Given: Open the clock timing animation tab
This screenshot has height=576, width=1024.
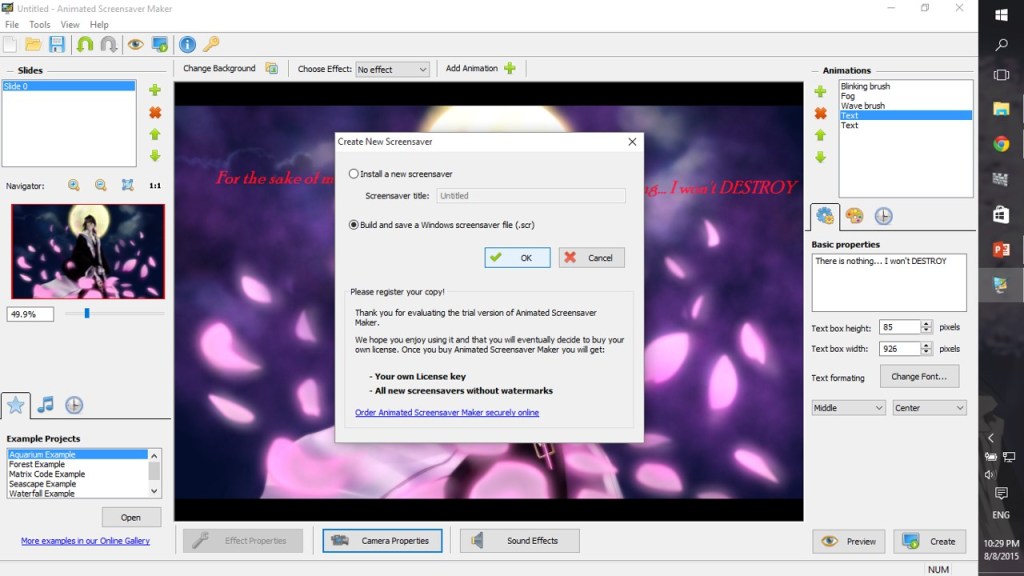Looking at the screenshot, I should (x=884, y=216).
